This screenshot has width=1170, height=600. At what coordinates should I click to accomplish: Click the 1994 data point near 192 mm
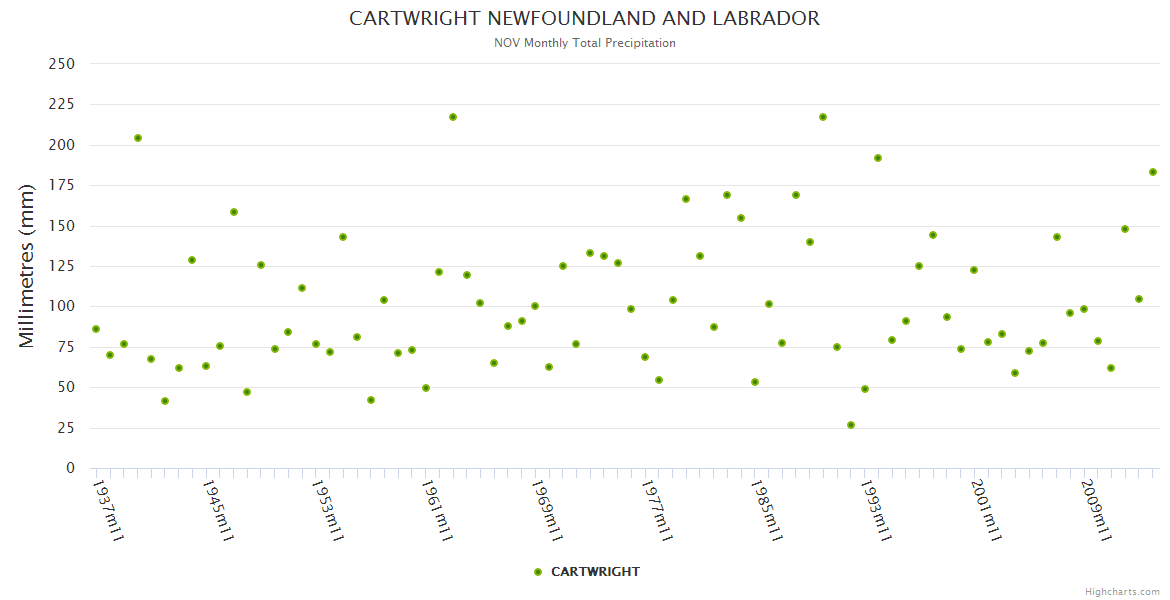(878, 158)
